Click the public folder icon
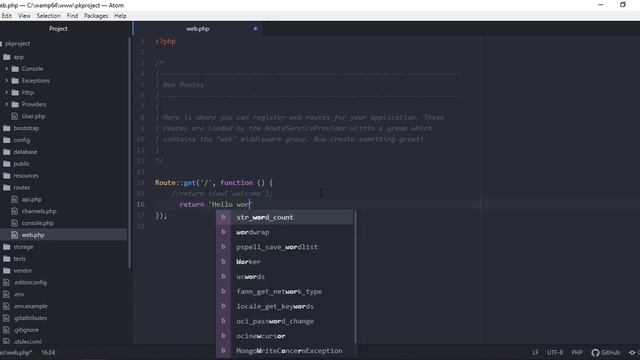Viewport: 640px width, 360px height. pyautogui.click(x=7, y=164)
